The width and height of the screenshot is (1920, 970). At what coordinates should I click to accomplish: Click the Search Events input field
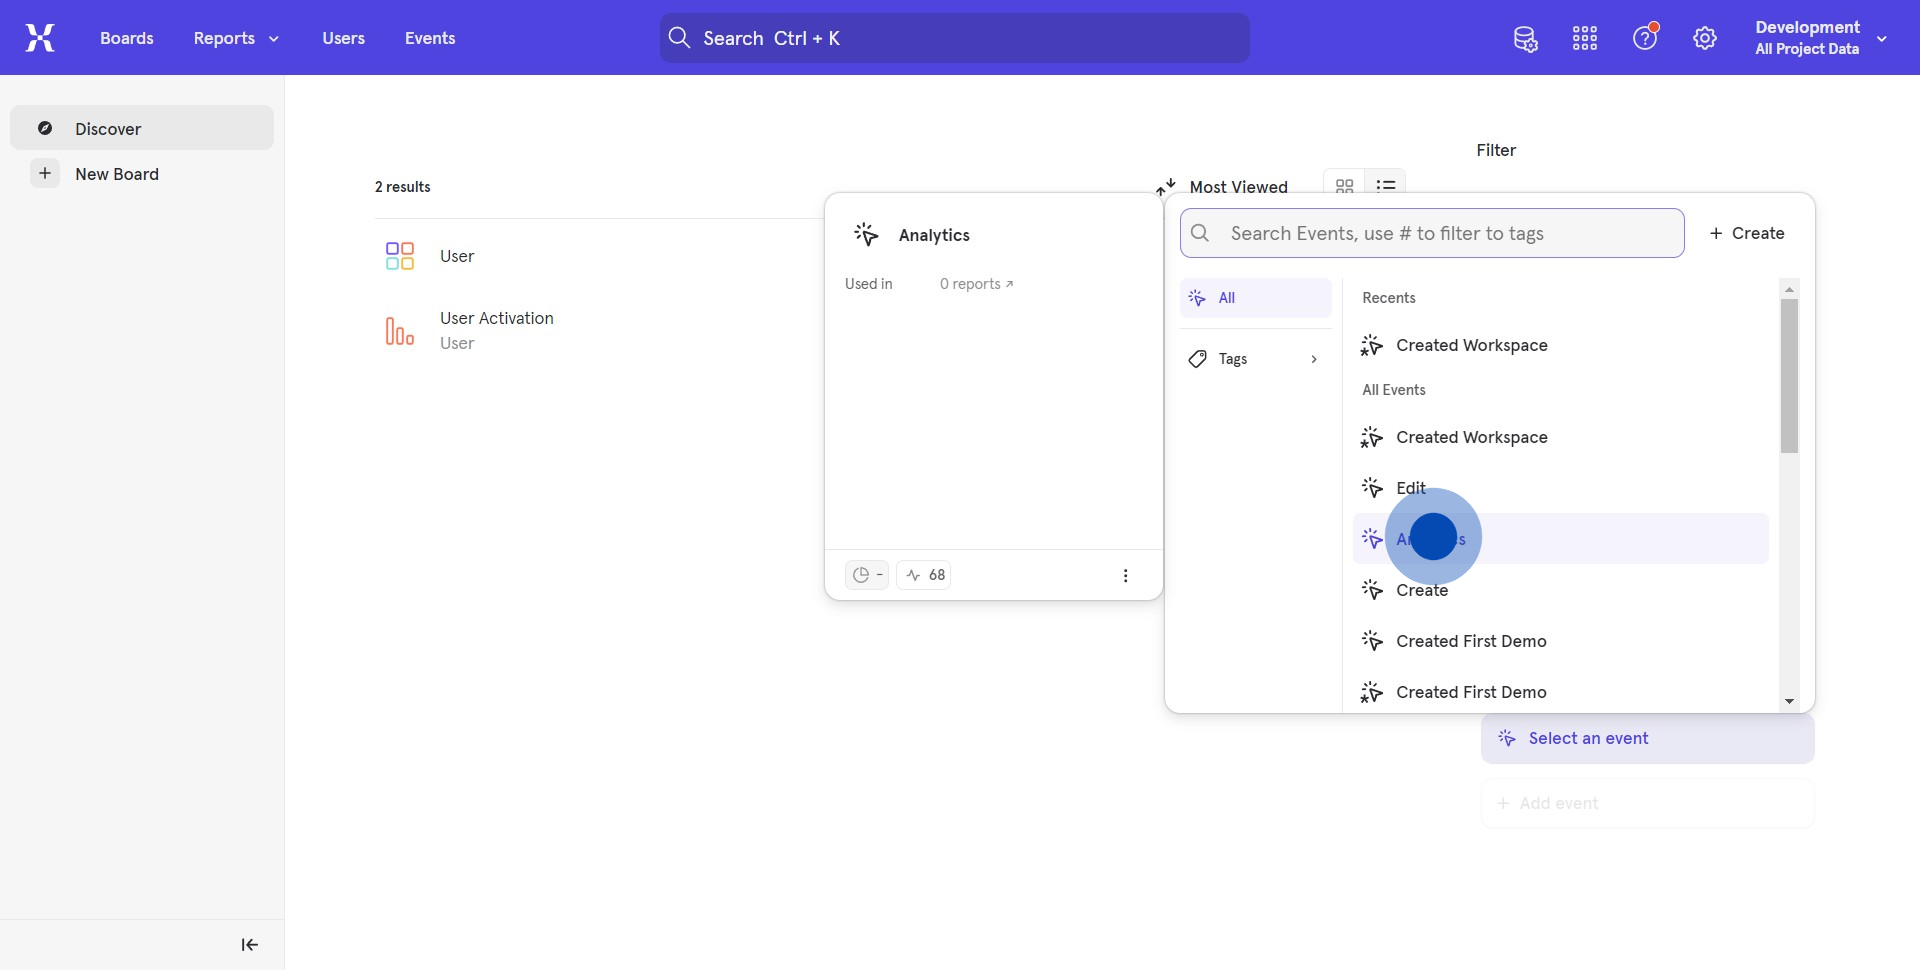pos(1440,233)
